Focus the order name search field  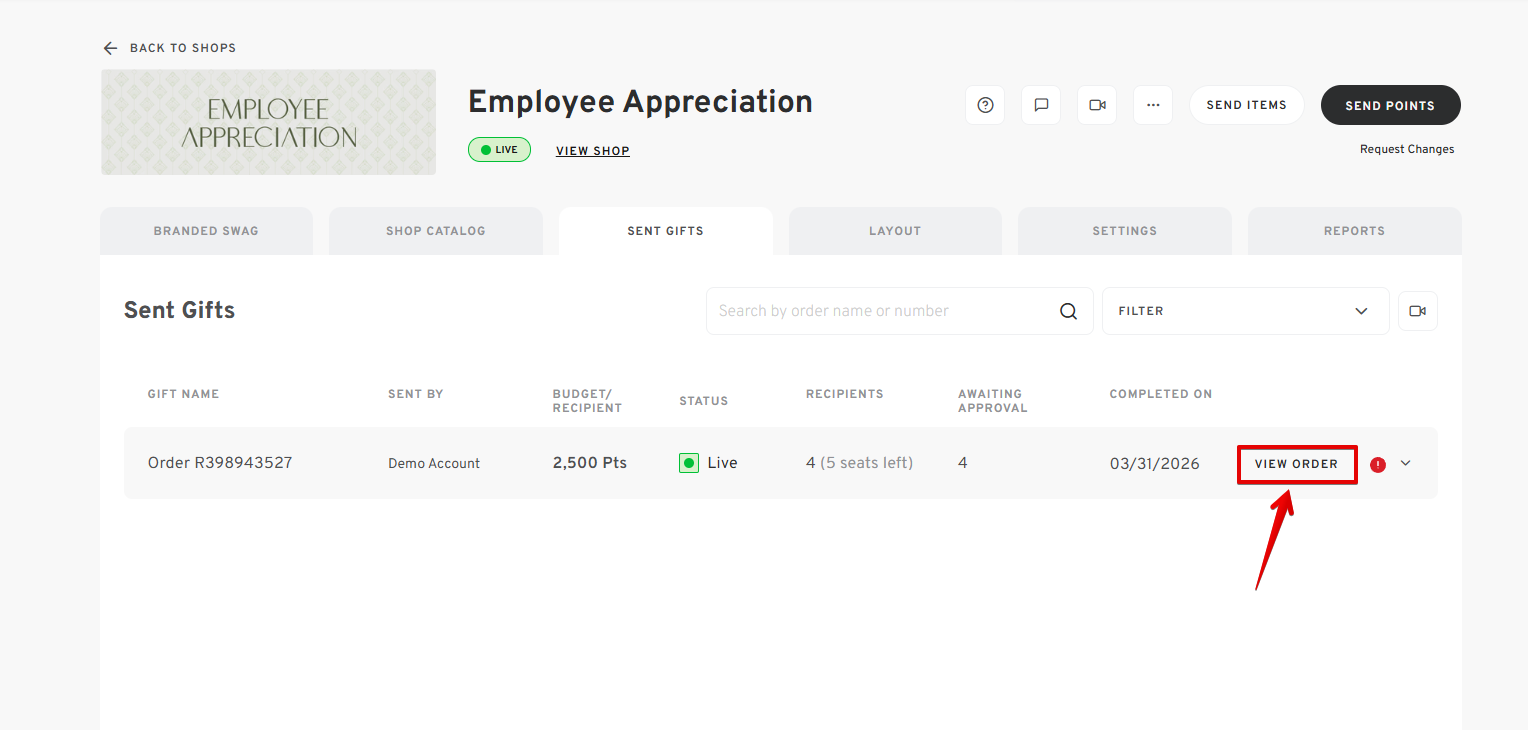pos(880,311)
